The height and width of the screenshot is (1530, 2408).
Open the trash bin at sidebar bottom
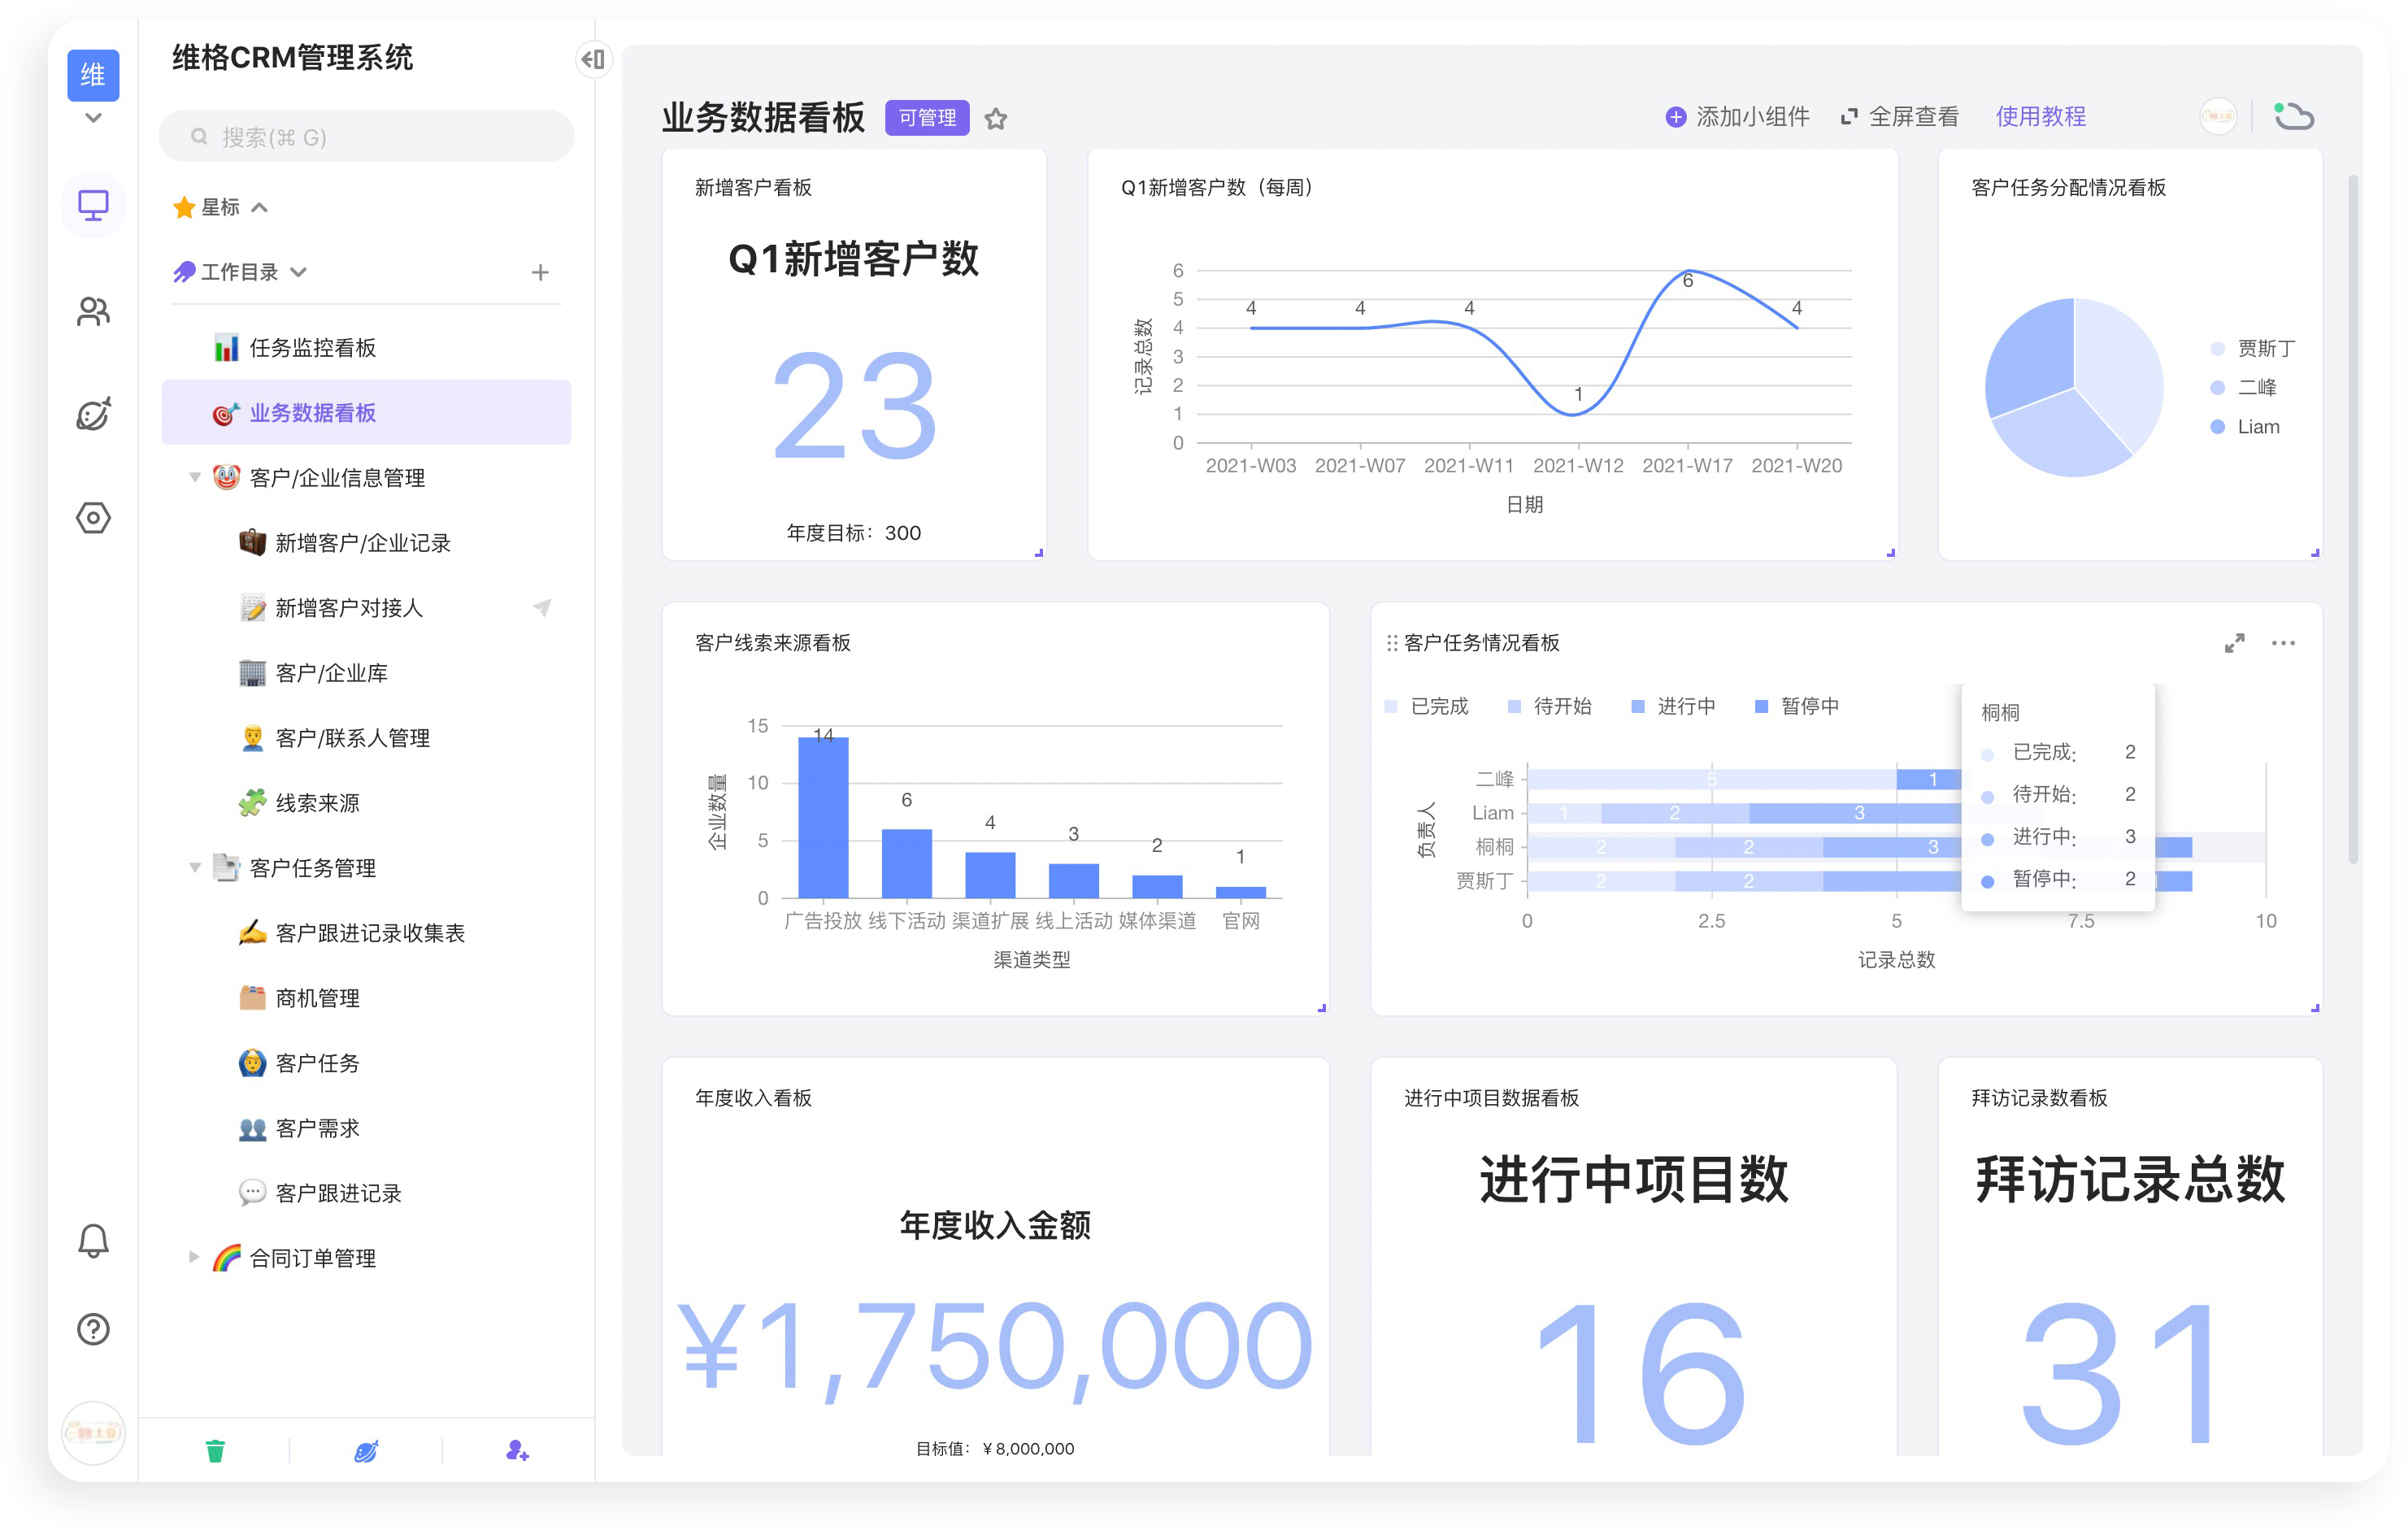click(215, 1450)
